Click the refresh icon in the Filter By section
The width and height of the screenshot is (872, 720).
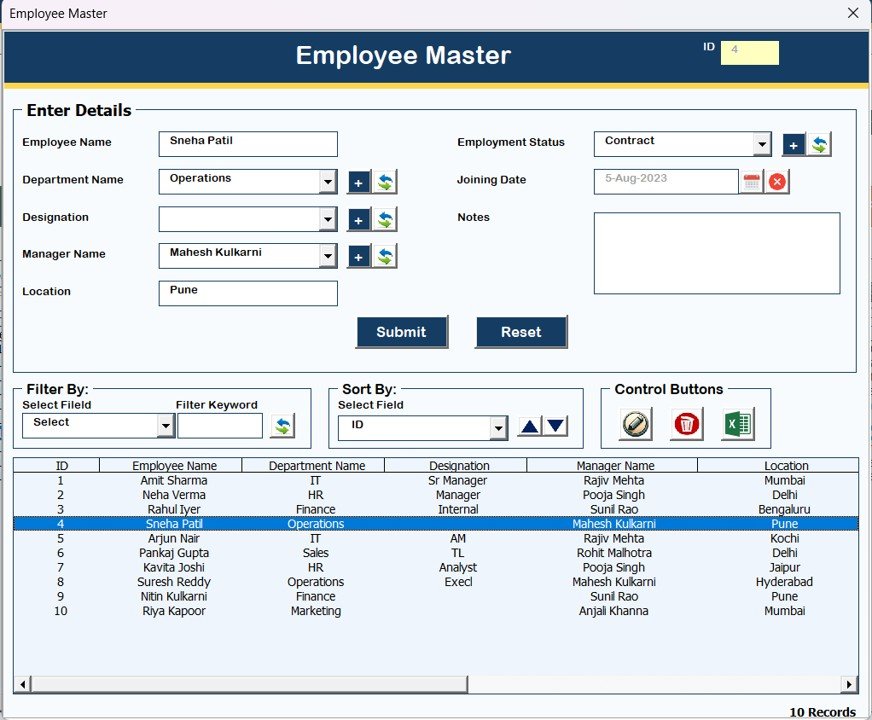pos(281,425)
